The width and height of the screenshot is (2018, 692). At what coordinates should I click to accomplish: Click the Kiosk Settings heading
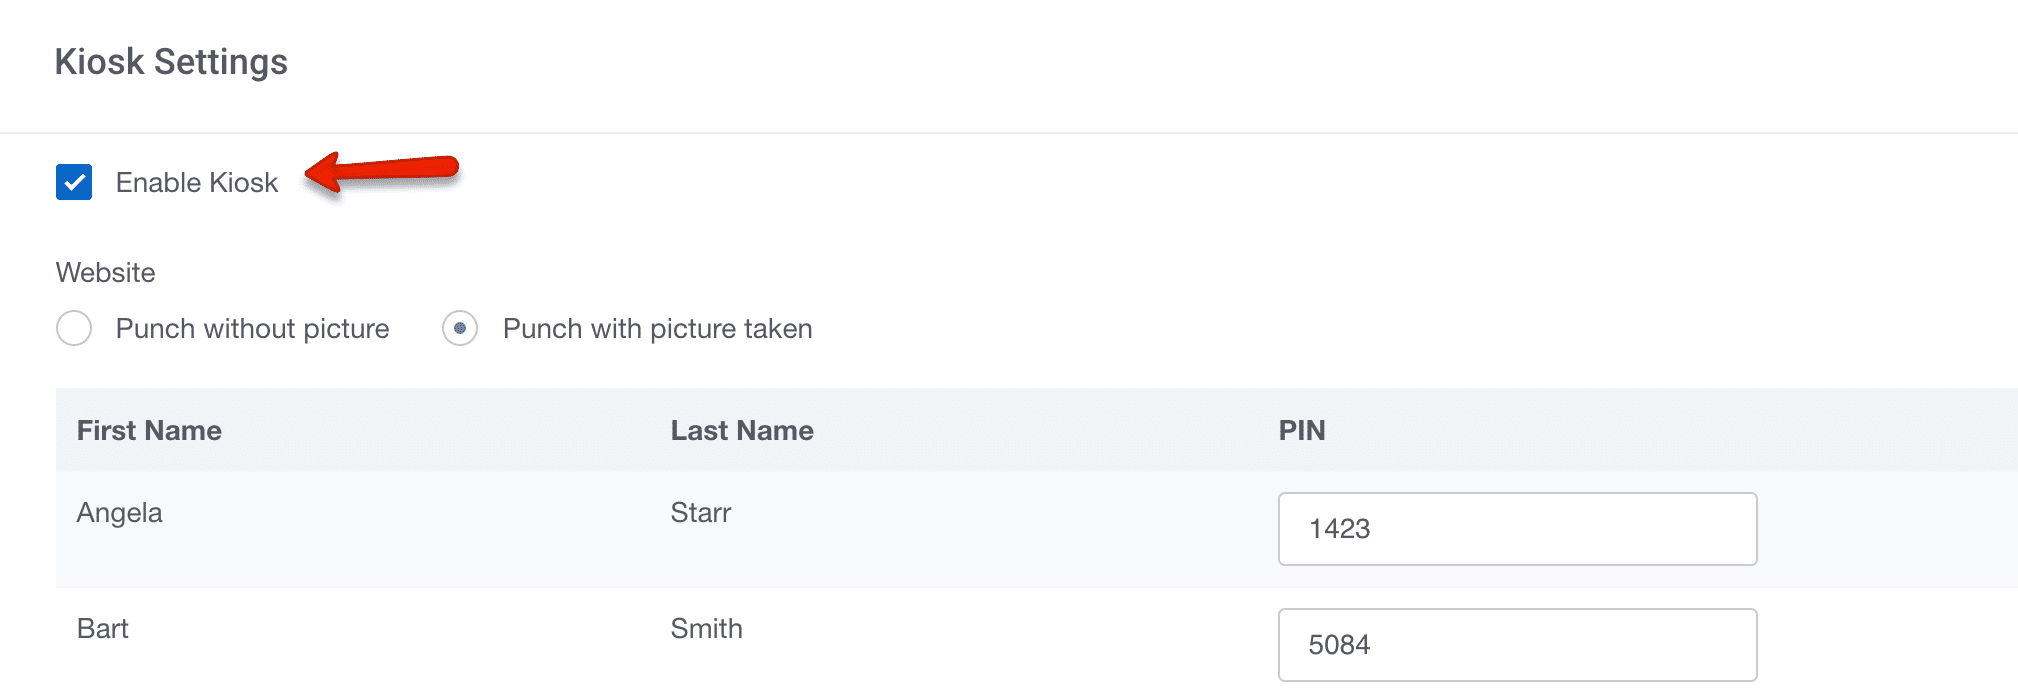click(x=171, y=62)
